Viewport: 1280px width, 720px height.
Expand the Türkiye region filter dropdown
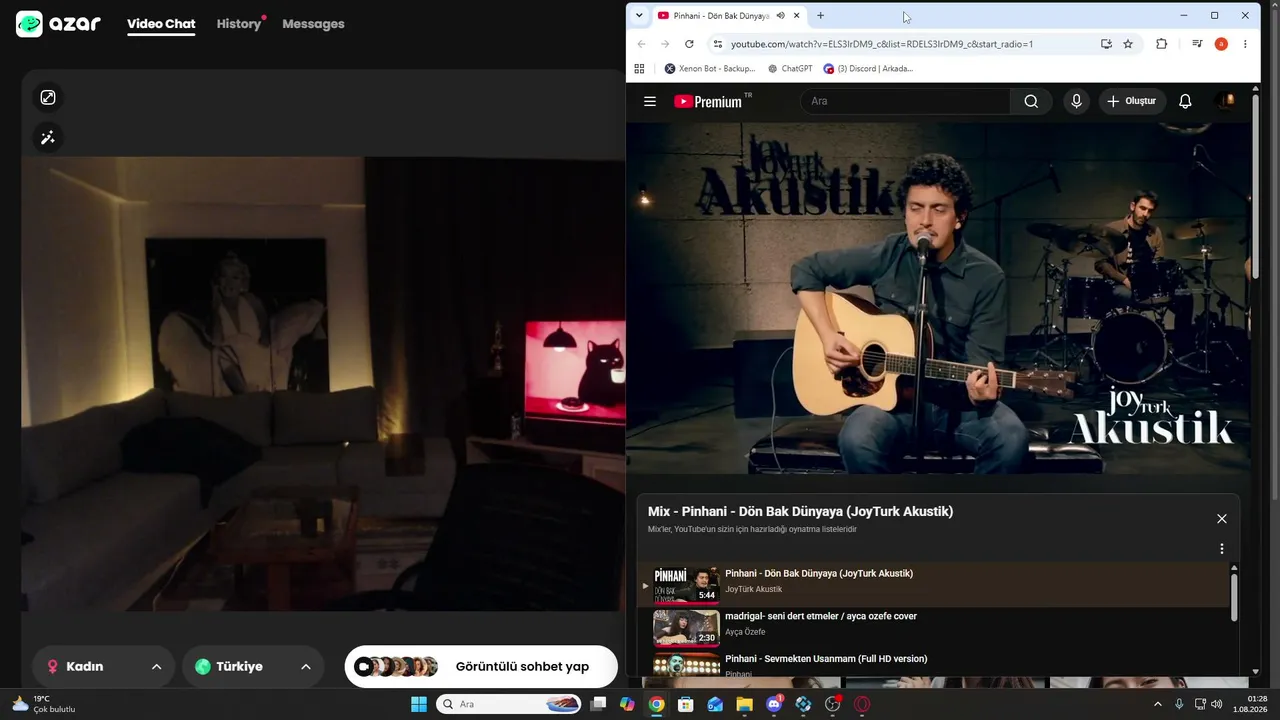point(253,667)
